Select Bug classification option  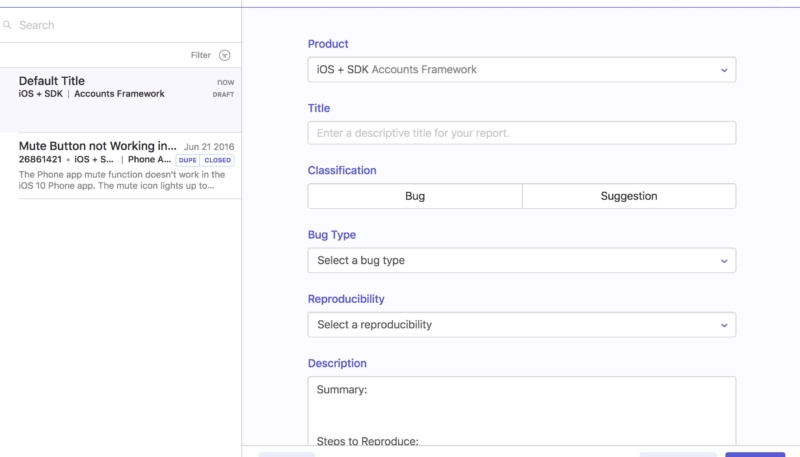pos(414,196)
